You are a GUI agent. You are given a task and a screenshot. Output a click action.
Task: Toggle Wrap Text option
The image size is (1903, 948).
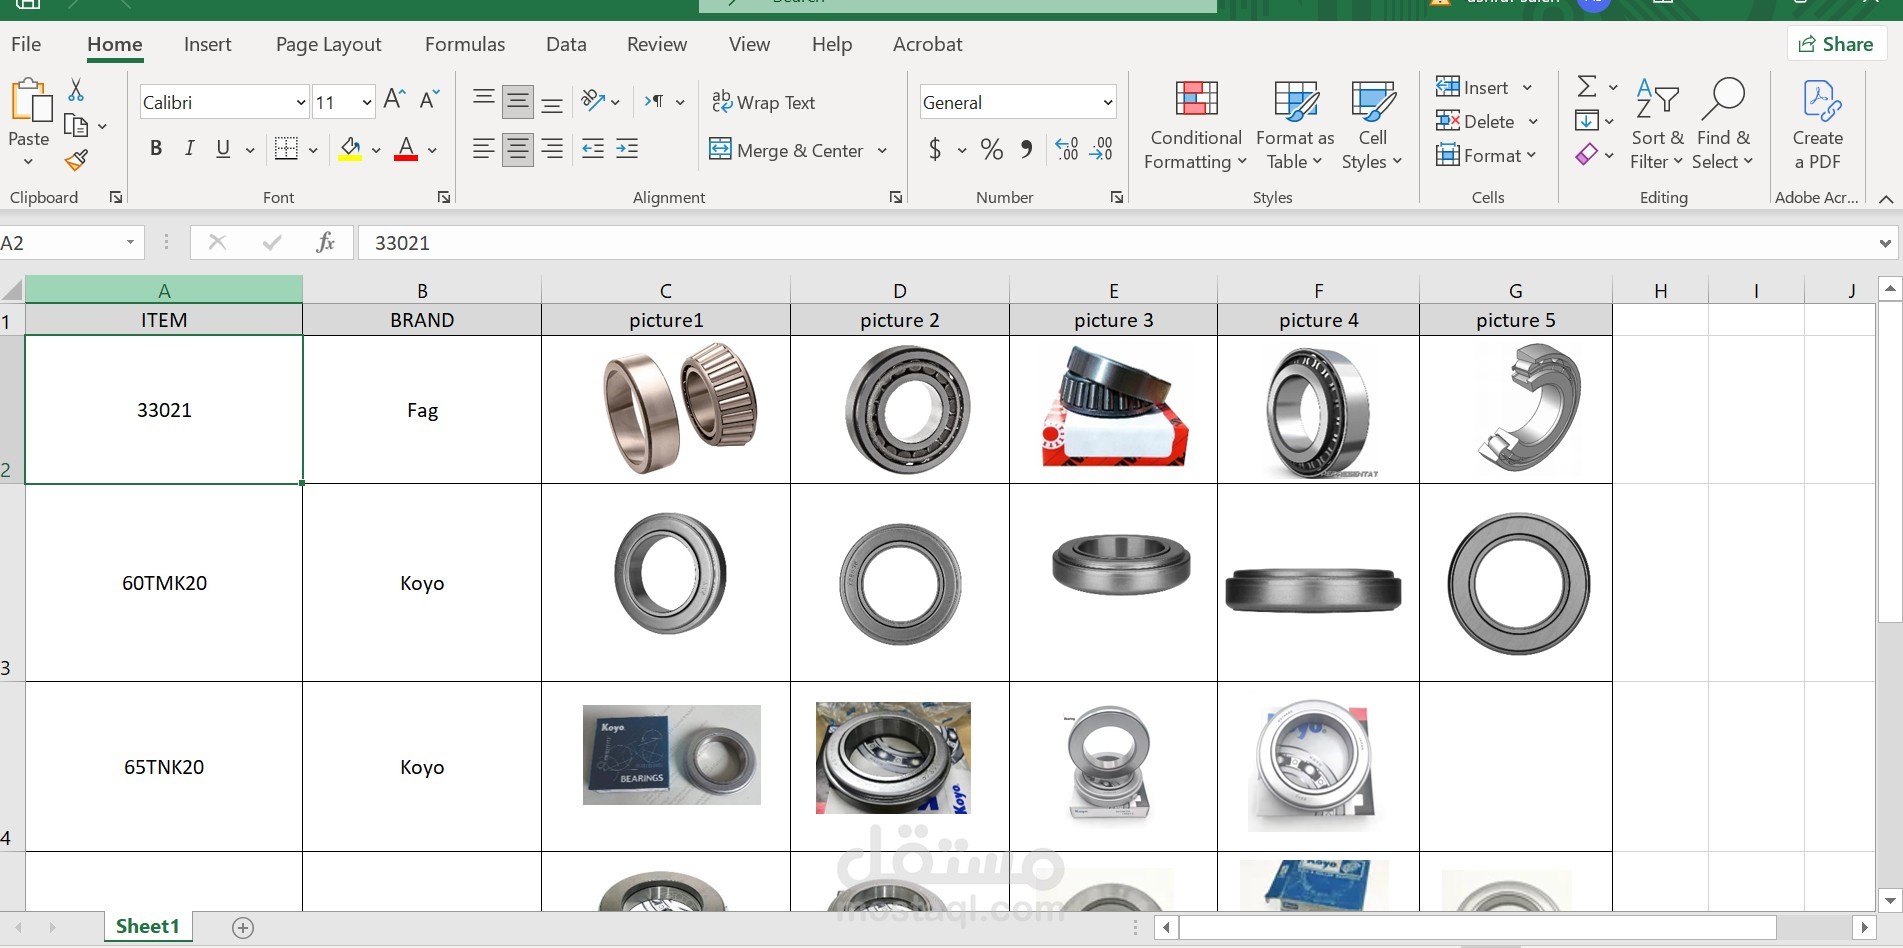[x=763, y=102]
